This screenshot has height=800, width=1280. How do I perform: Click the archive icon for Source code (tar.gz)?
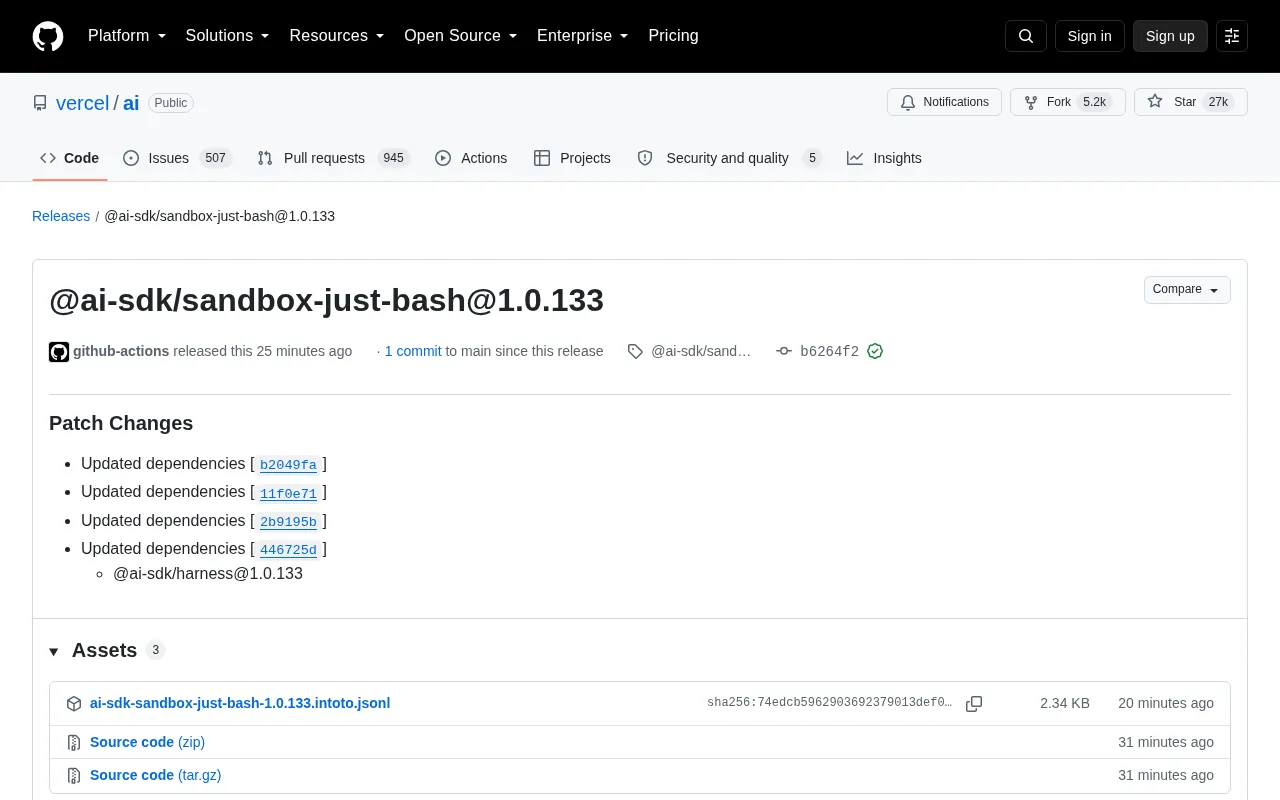coord(74,775)
